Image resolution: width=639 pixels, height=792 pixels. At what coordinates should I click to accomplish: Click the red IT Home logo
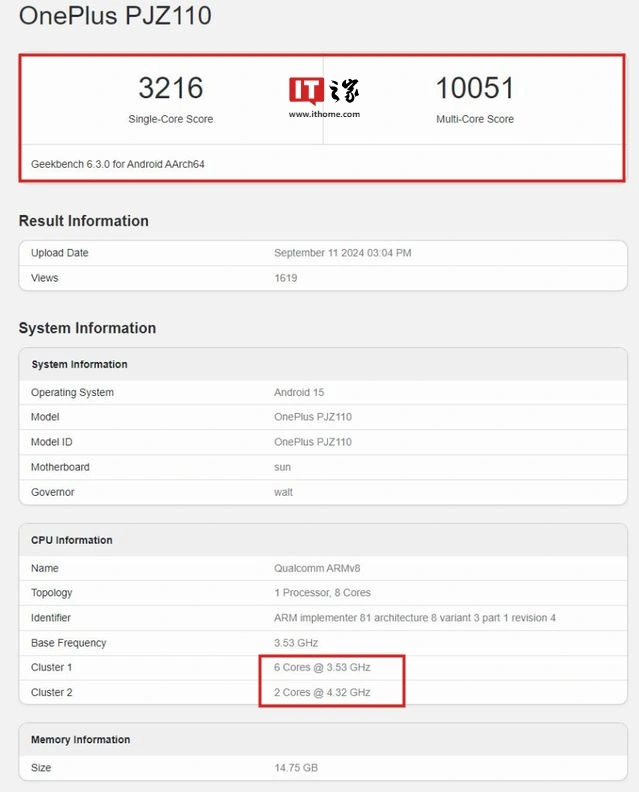[x=307, y=90]
